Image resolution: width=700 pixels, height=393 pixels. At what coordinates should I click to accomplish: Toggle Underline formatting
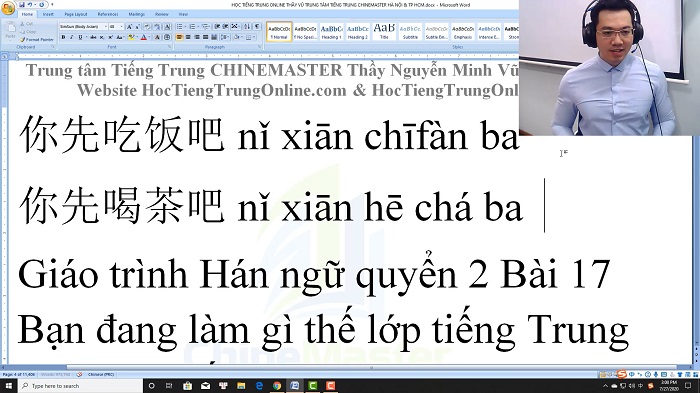pyautogui.click(x=80, y=37)
